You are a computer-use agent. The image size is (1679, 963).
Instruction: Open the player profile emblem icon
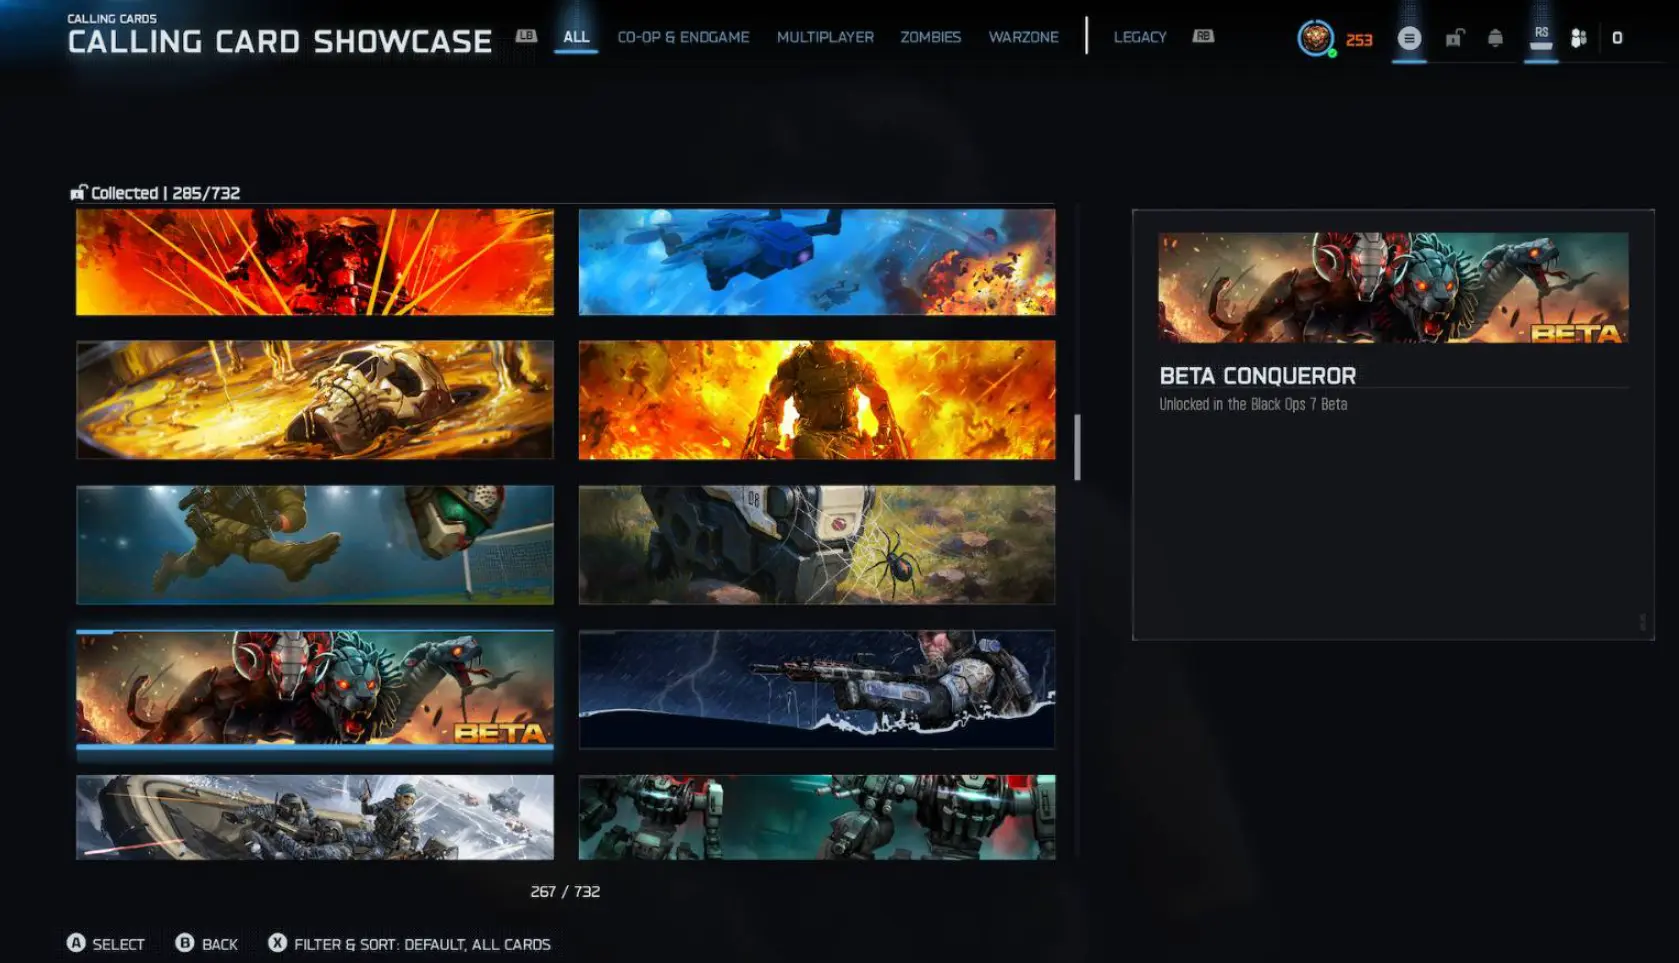click(x=1315, y=39)
